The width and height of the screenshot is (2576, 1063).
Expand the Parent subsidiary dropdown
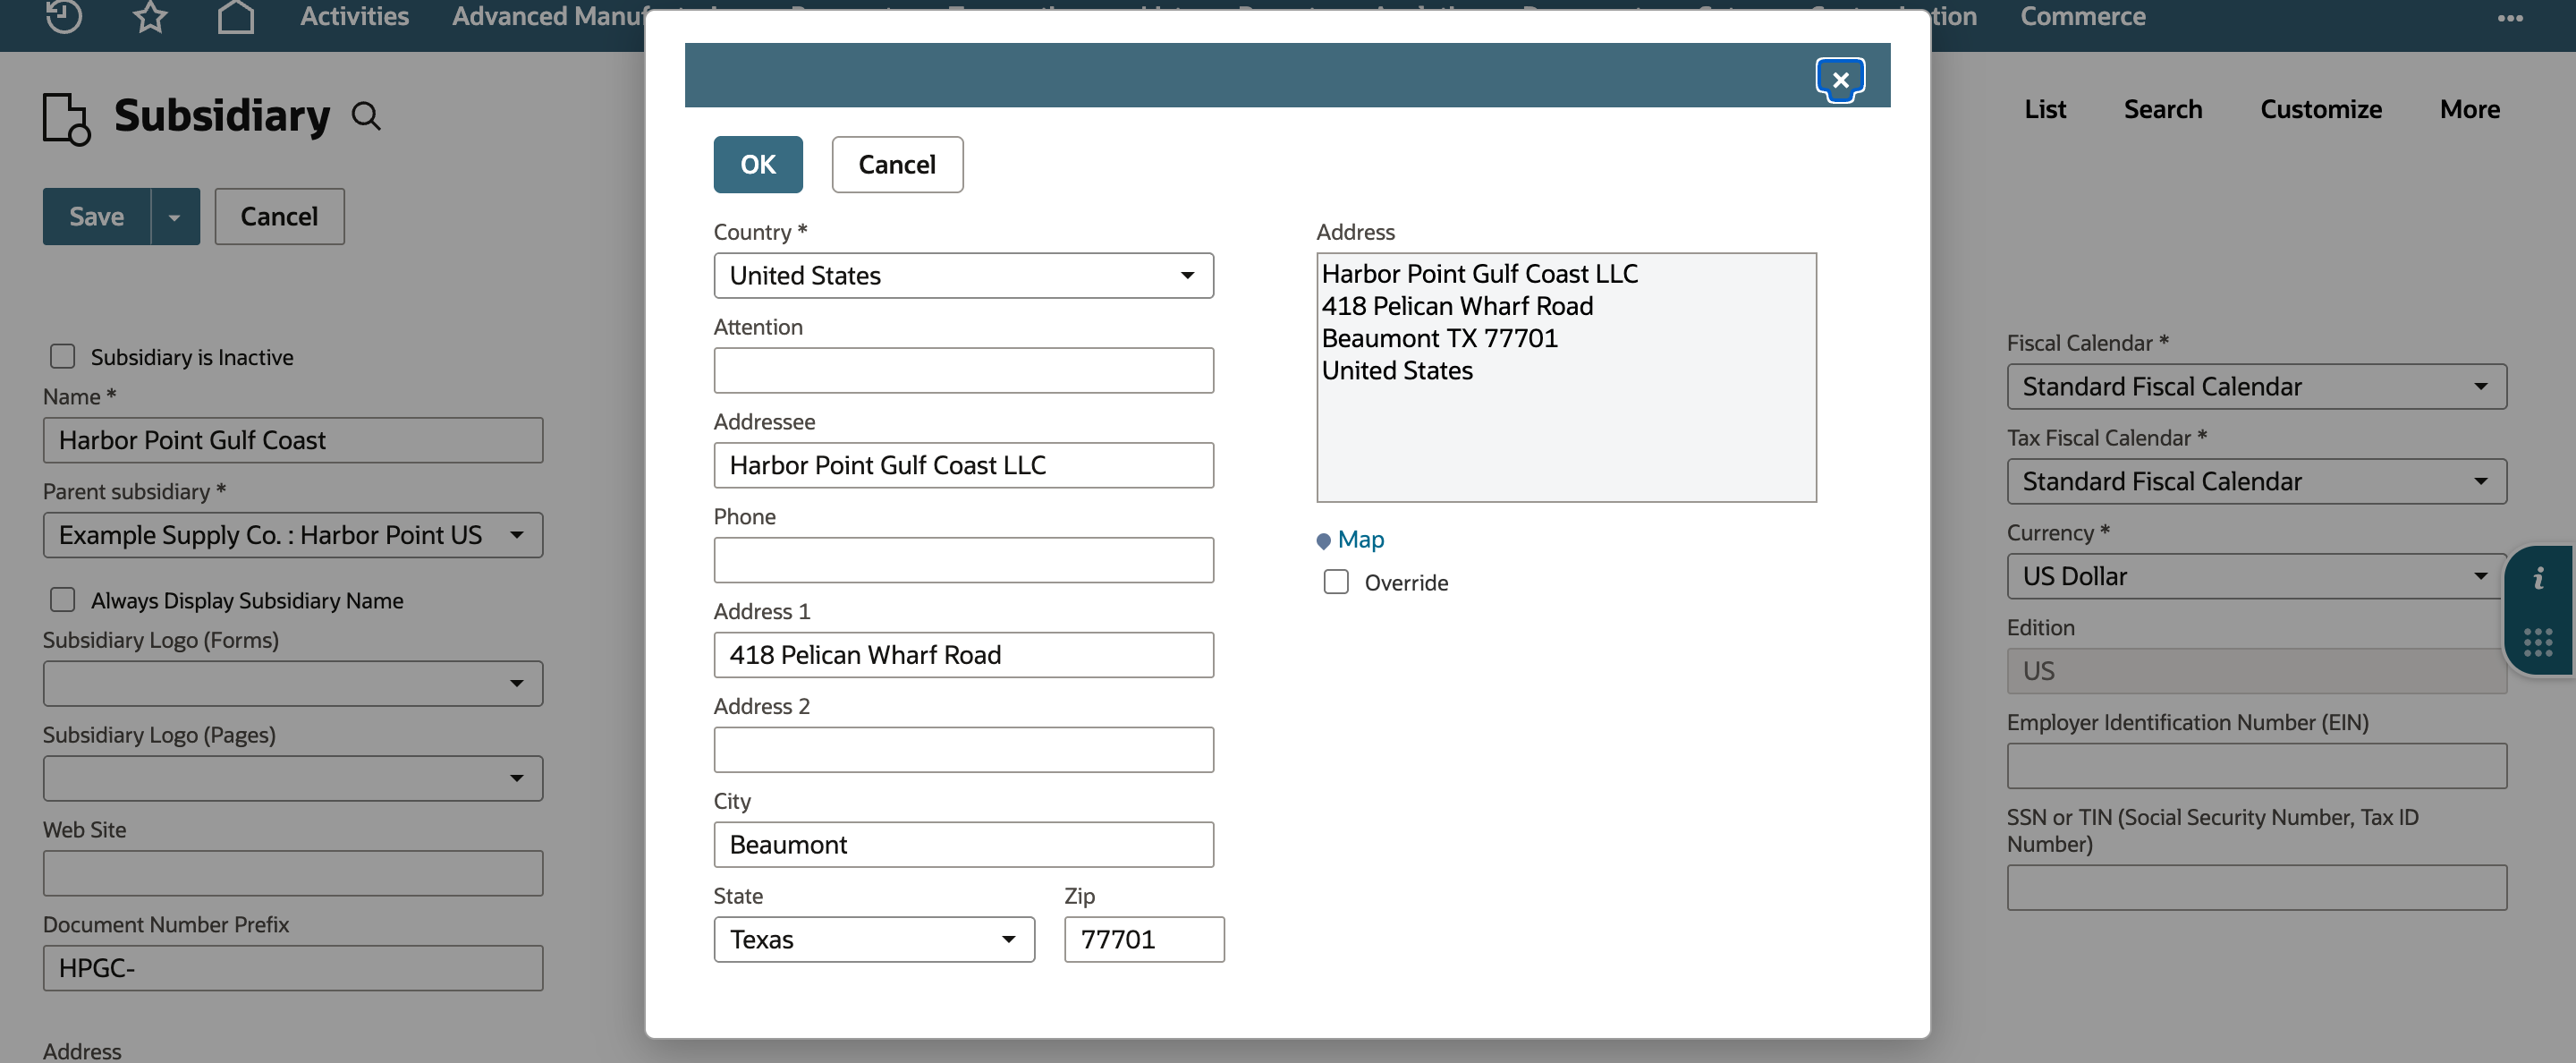click(293, 535)
